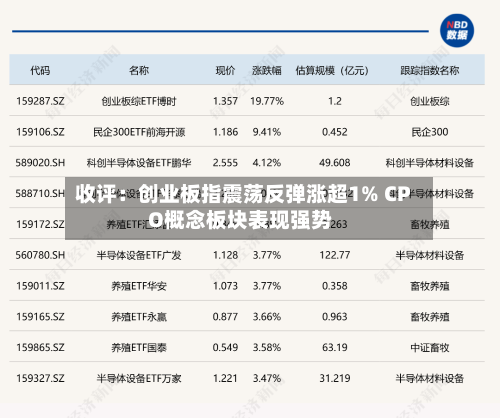Image resolution: width=500 pixels, height=418 pixels.
Task: Click the name 养殖ETF国泰
Action: pos(139,348)
